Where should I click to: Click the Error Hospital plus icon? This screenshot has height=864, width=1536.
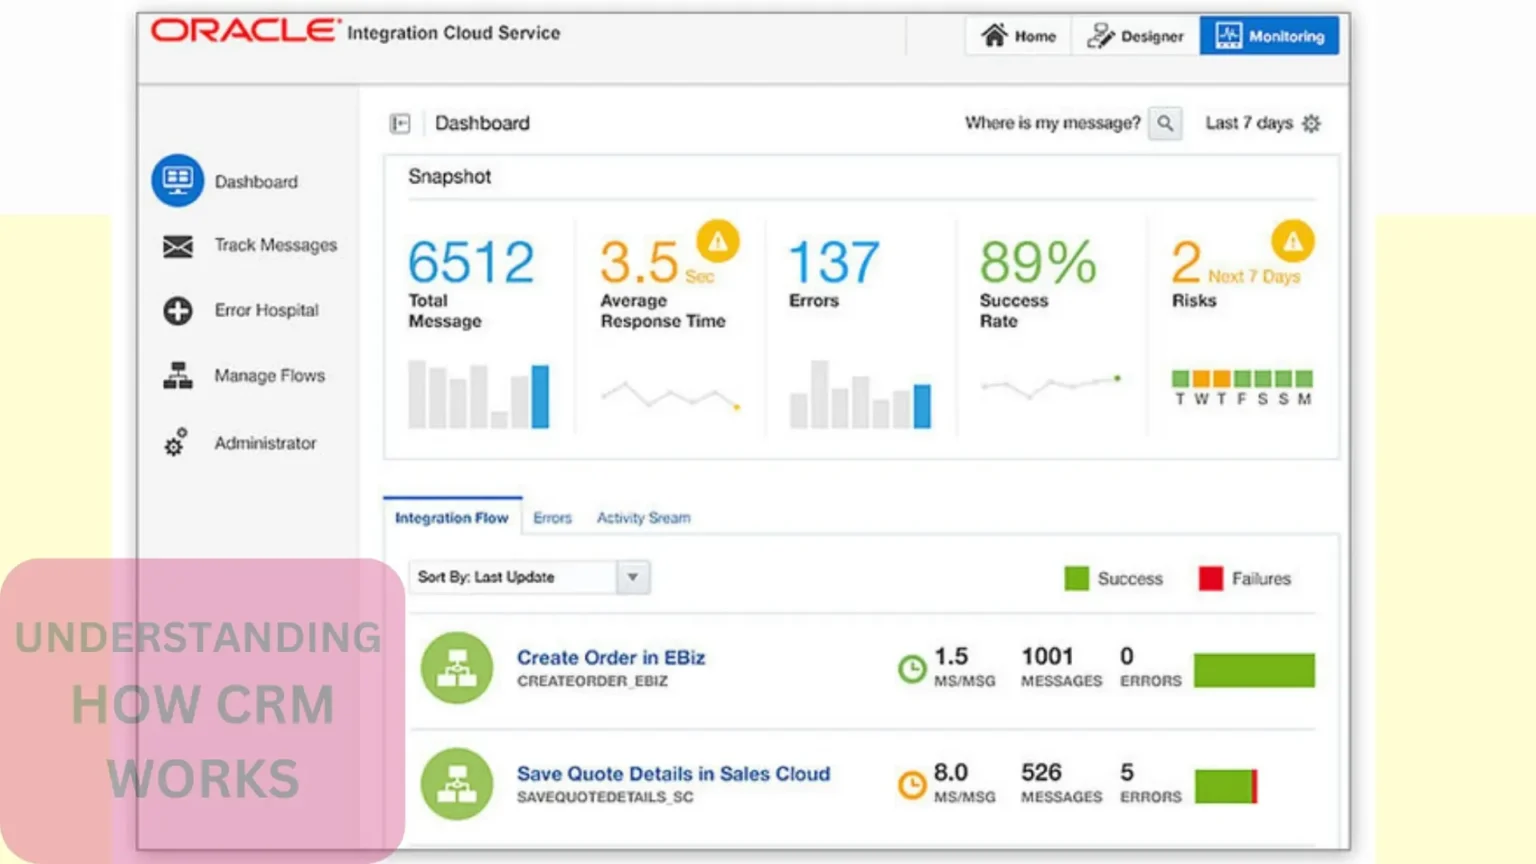pos(178,311)
